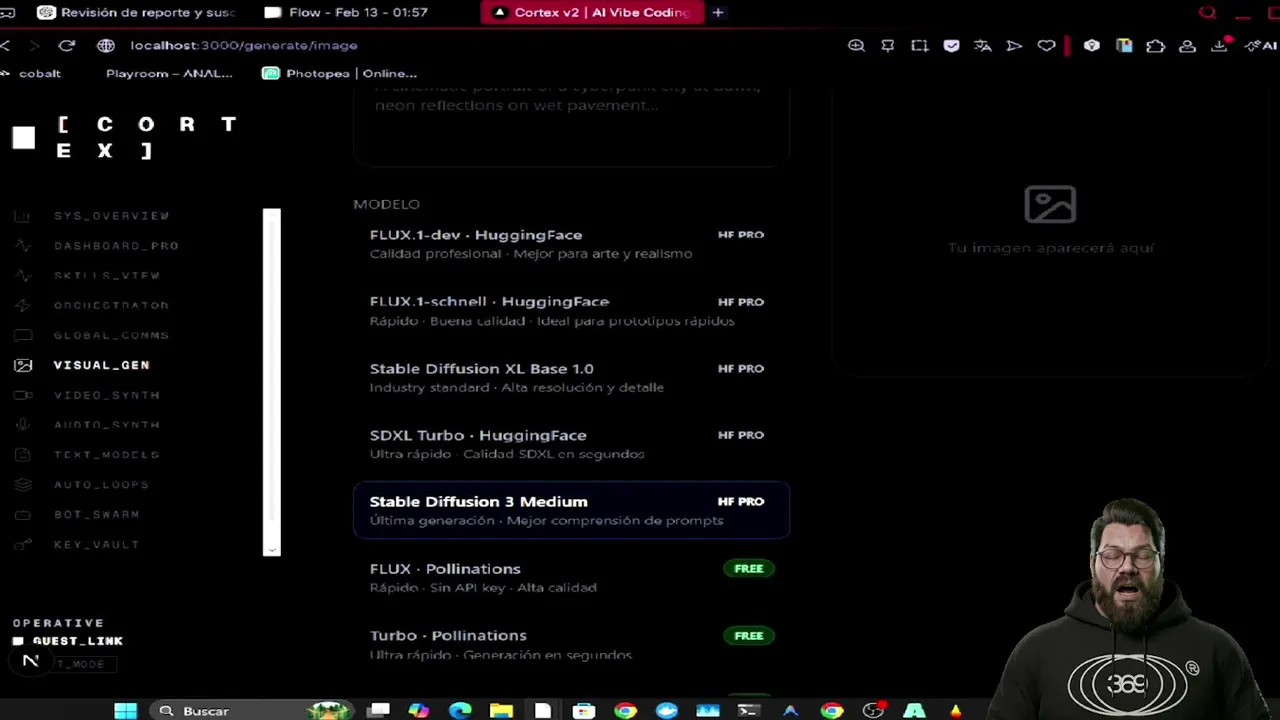1280x720 pixels.
Task: Select SDXL Turbo HuggingFace model
Action: pos(571,444)
